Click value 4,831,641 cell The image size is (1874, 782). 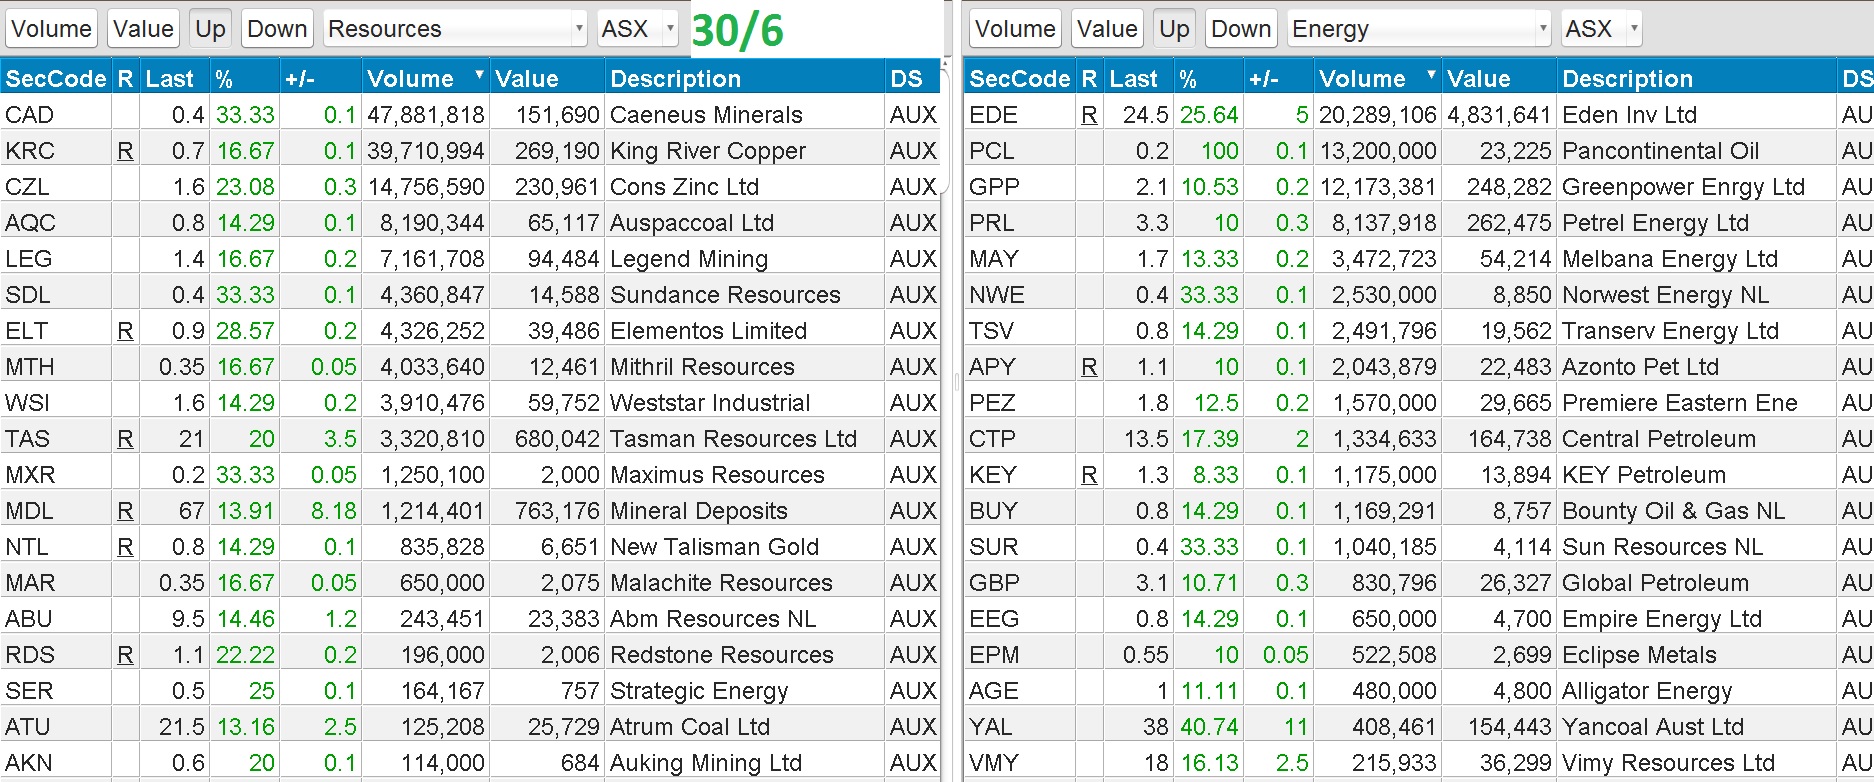(1499, 115)
